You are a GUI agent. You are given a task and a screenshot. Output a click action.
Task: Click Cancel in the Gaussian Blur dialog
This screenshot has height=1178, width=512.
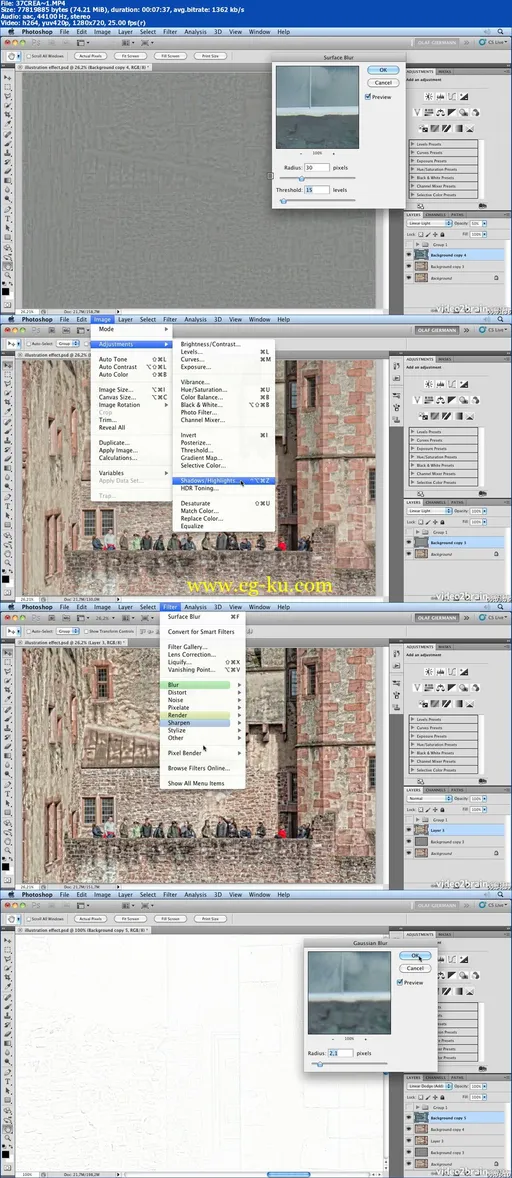(x=414, y=968)
